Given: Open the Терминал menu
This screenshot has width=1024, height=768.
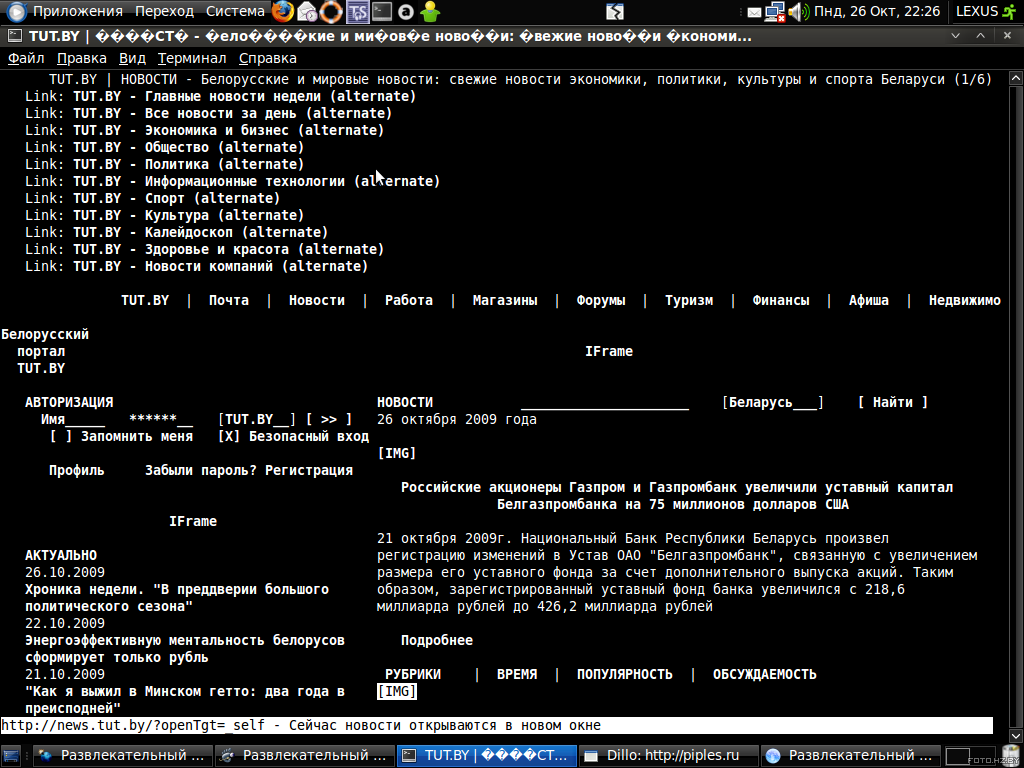Looking at the screenshot, I should 192,58.
